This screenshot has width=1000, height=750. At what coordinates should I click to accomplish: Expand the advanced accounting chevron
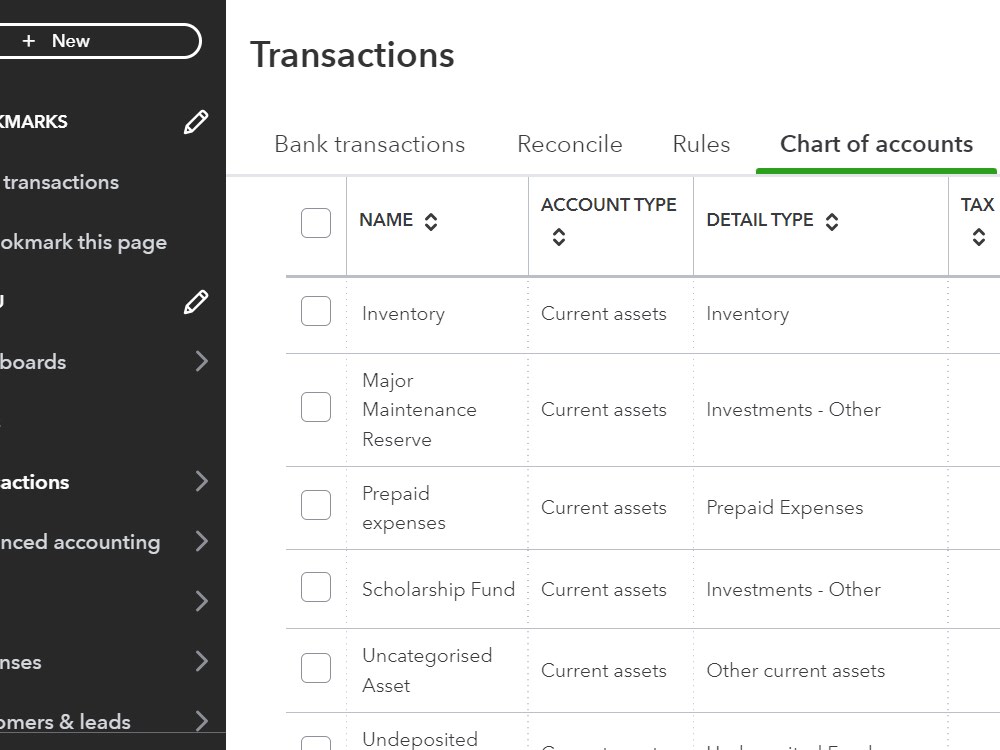(202, 541)
